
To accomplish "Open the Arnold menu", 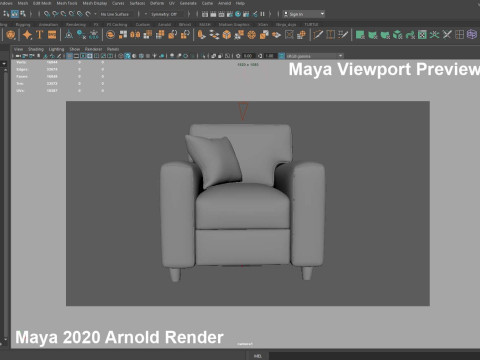I will [224, 3].
